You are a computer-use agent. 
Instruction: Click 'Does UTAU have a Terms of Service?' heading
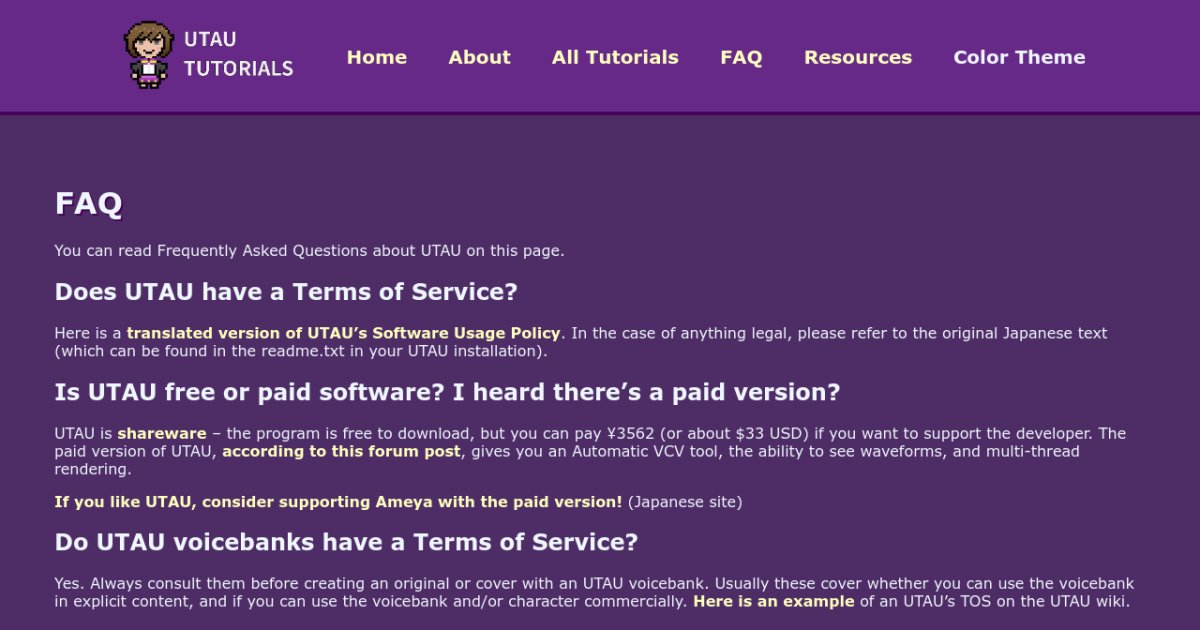(286, 292)
